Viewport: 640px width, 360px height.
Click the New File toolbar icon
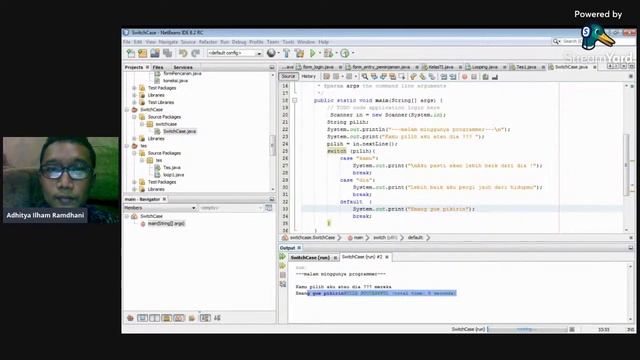pyautogui.click(x=131, y=53)
